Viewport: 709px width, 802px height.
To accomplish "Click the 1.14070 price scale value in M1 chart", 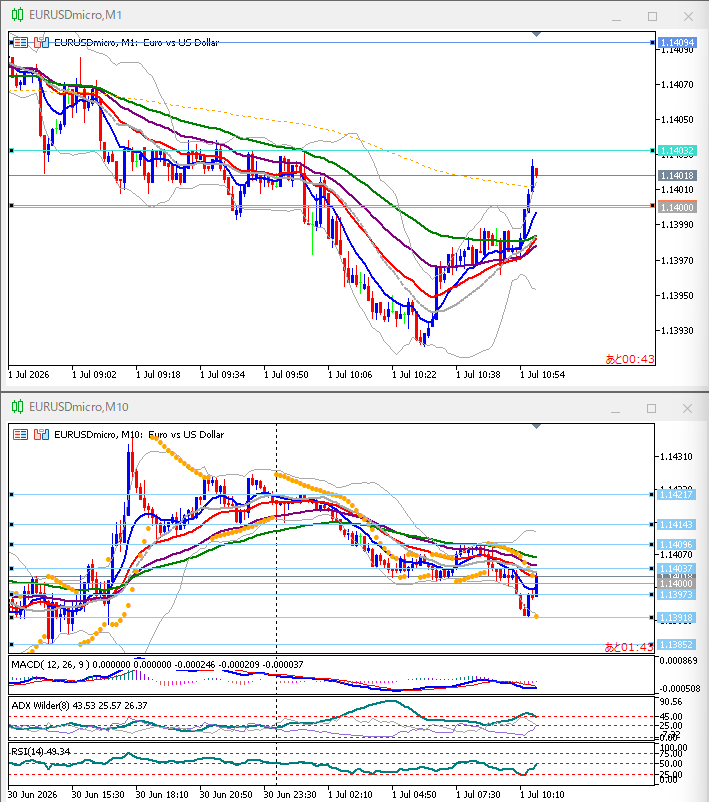I will click(x=677, y=84).
